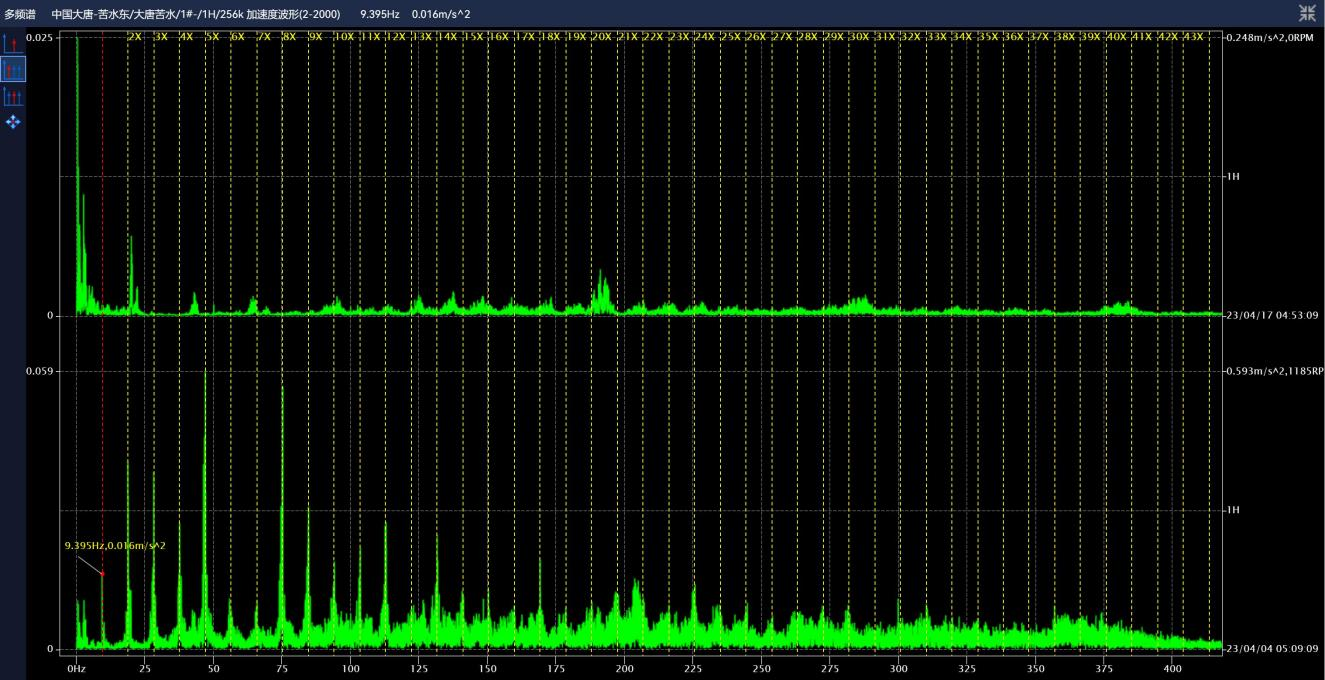Click the 200 tick on the frequency axis
This screenshot has height=680, width=1325.
tap(624, 667)
